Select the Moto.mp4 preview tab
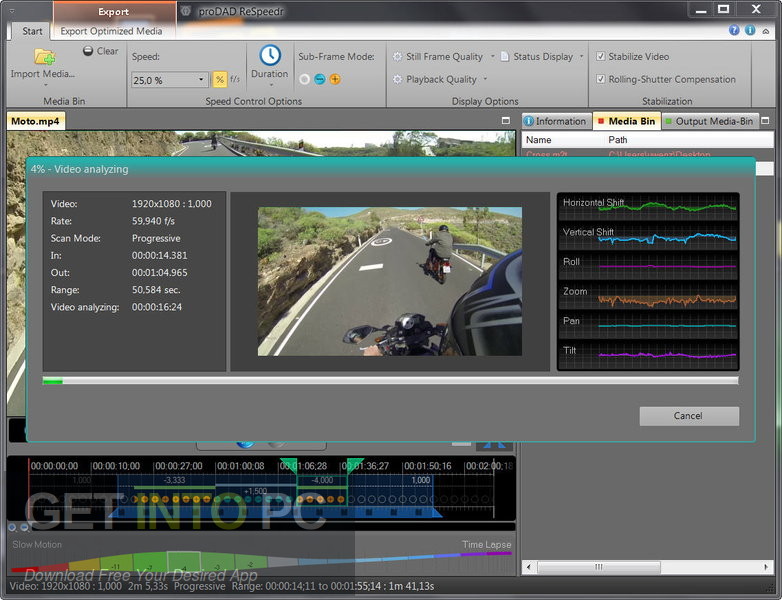Screen dimensions: 782x600 pyautogui.click(x=35, y=121)
